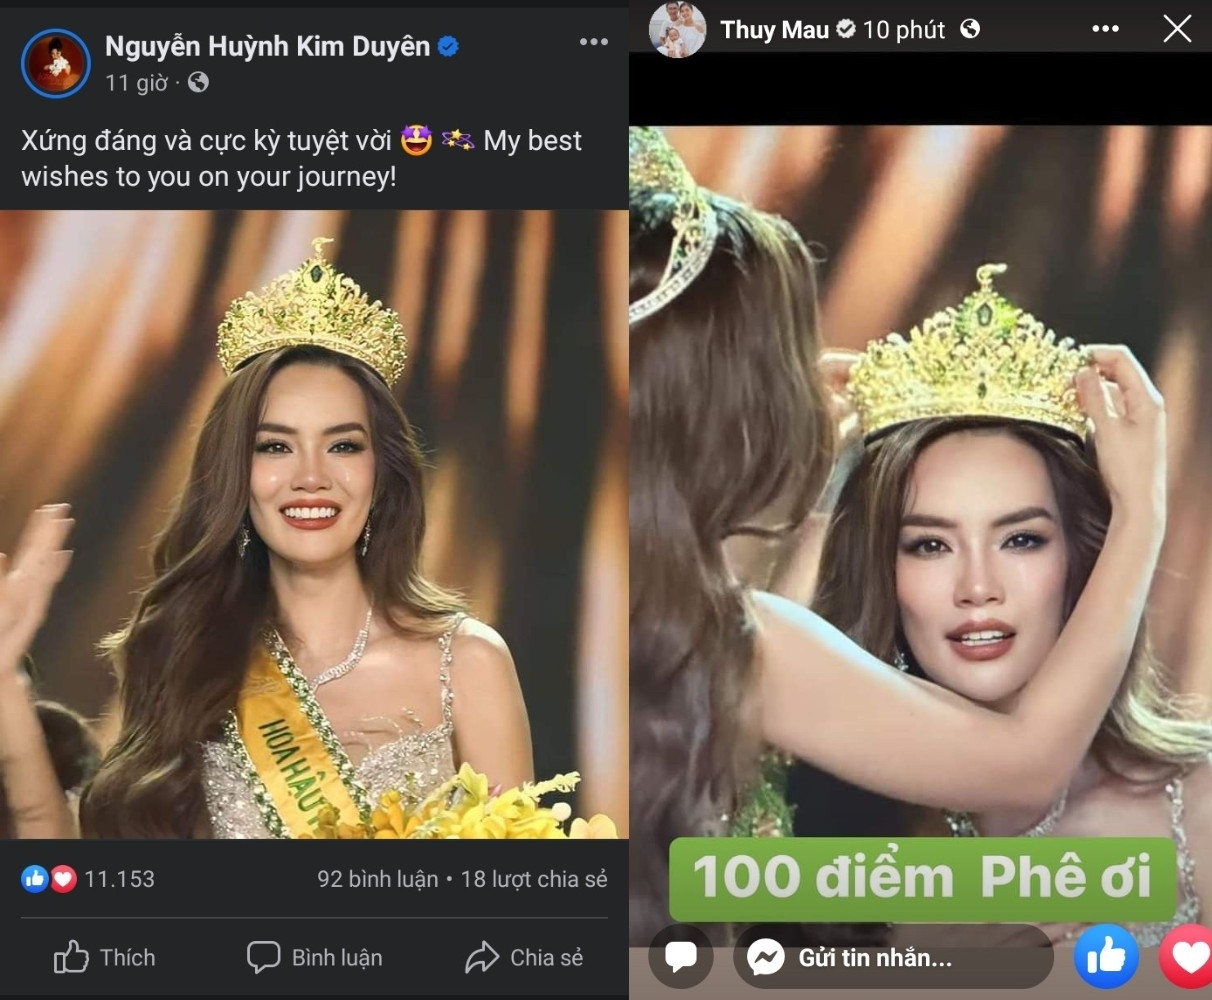Screen dimensions: 1212x1000
Task: Open Bình luận to comment on the post
Action: (x=313, y=957)
